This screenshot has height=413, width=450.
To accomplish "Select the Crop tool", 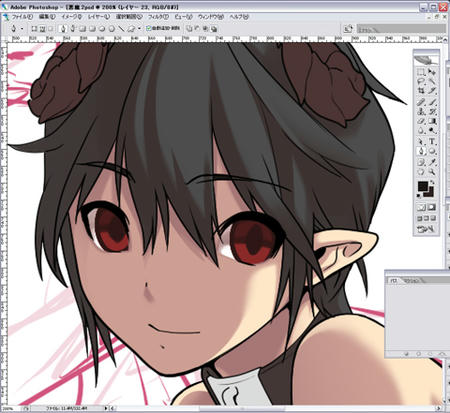I will click(x=421, y=91).
